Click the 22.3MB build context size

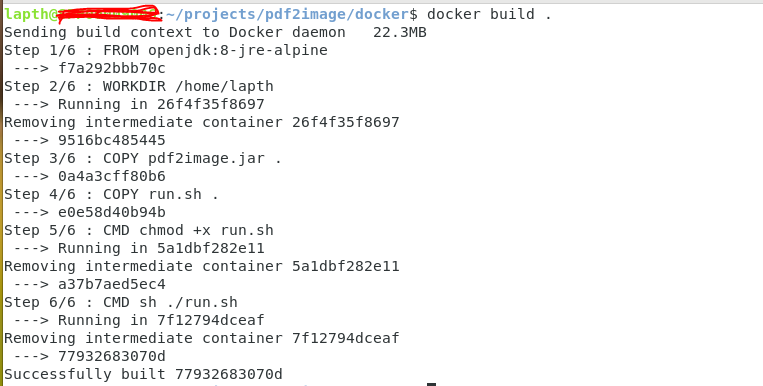pyautogui.click(x=400, y=33)
